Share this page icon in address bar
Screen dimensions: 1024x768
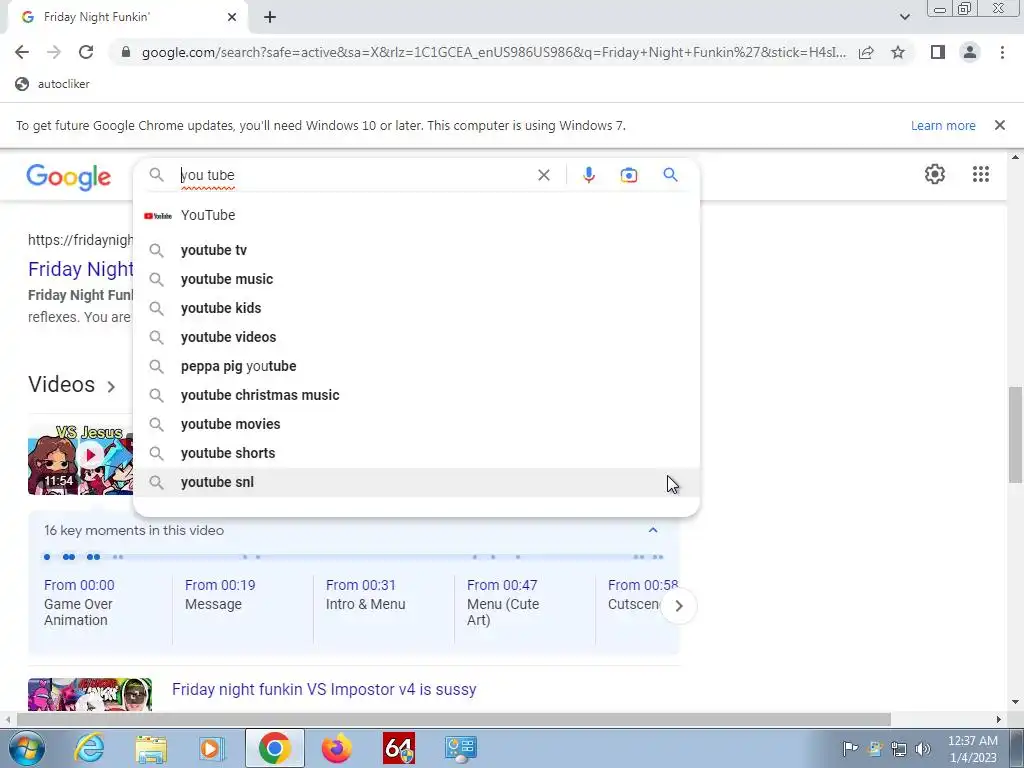pos(866,52)
